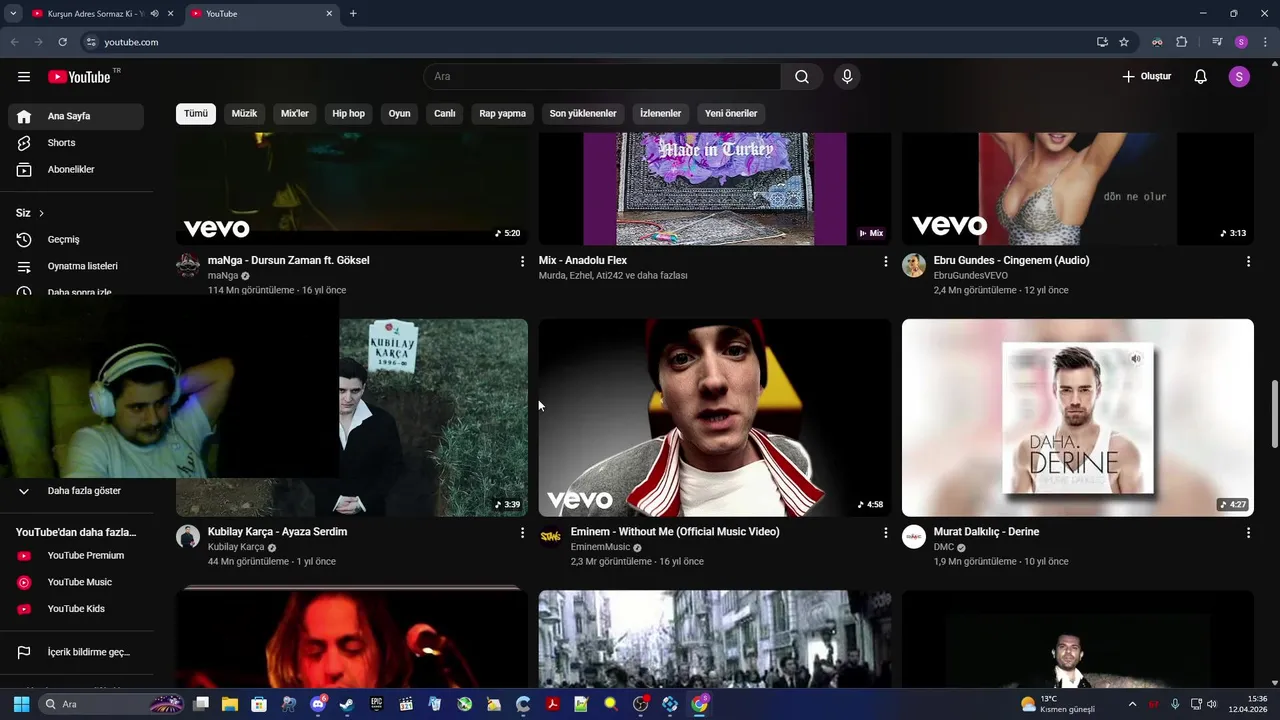Open the Ebru Gundes Cingenem title
Viewport: 1280px width, 720px height.
pos(1011,260)
